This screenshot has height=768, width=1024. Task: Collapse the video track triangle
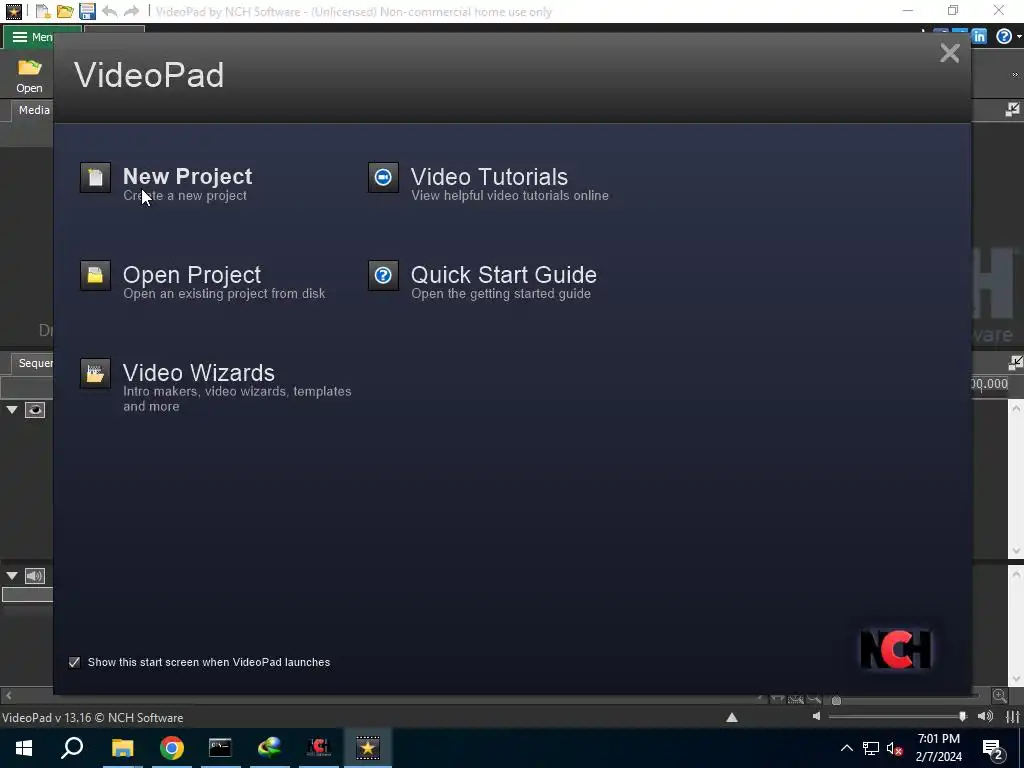[12, 410]
